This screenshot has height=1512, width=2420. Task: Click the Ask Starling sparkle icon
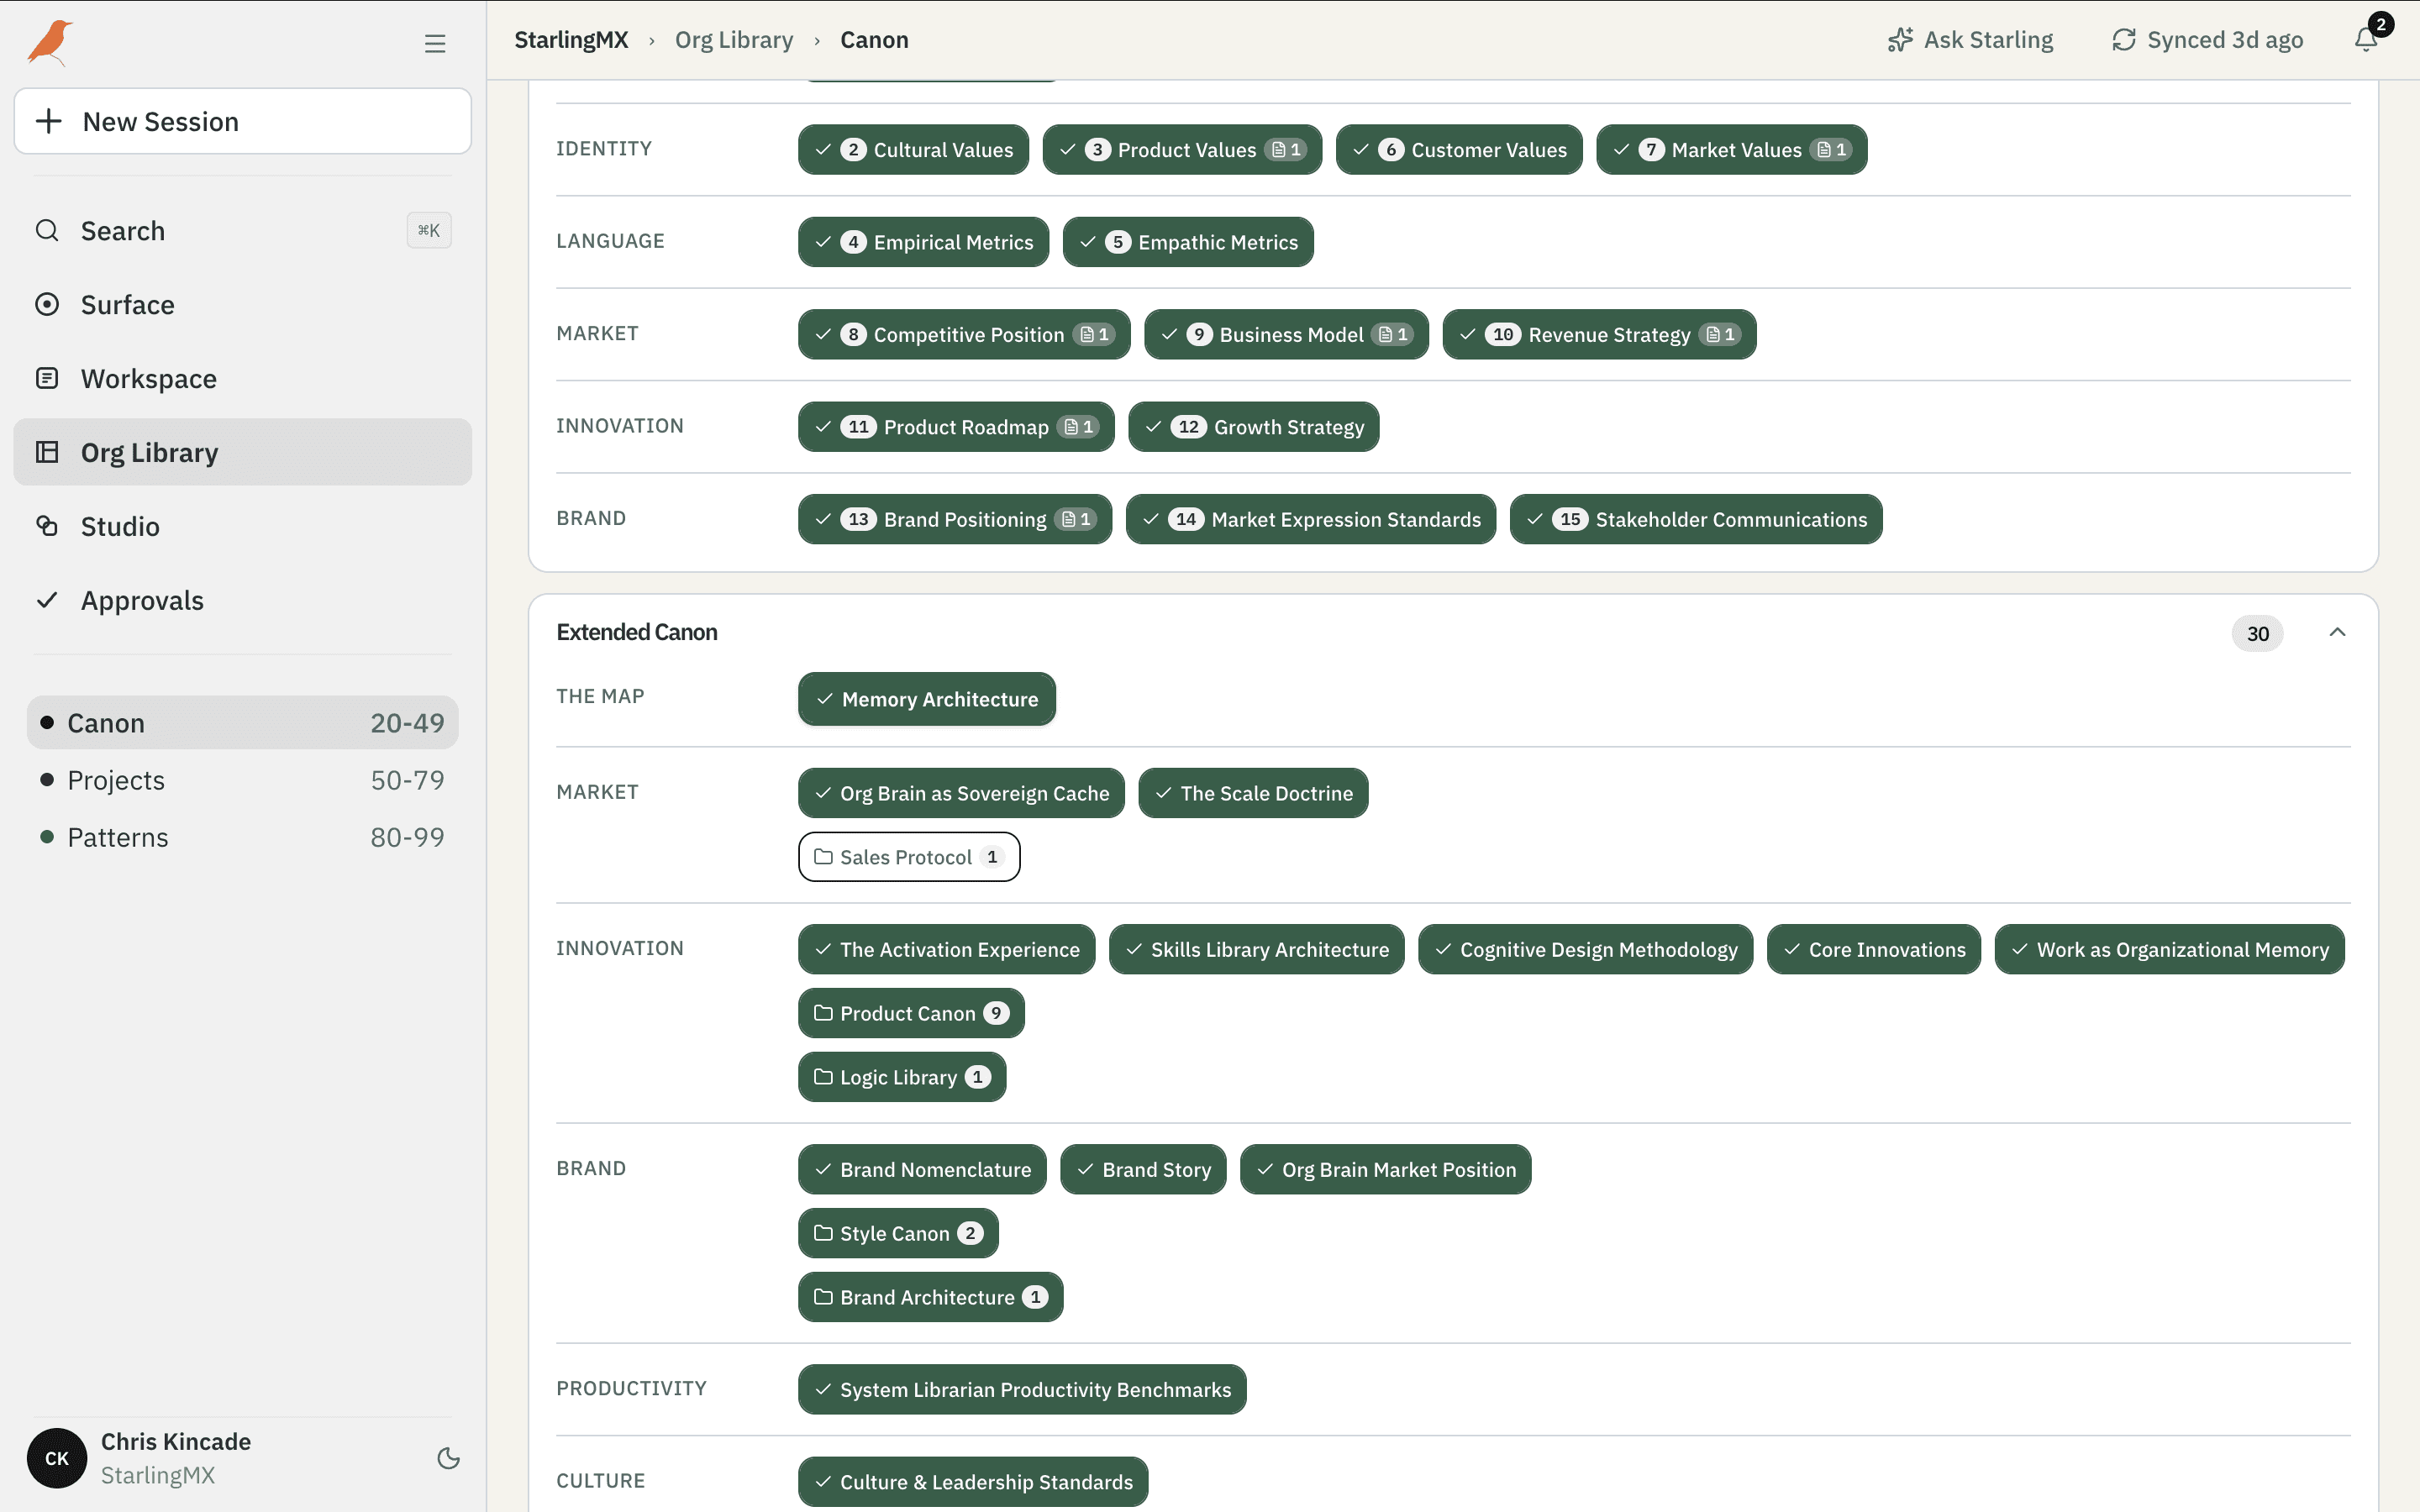(1900, 40)
